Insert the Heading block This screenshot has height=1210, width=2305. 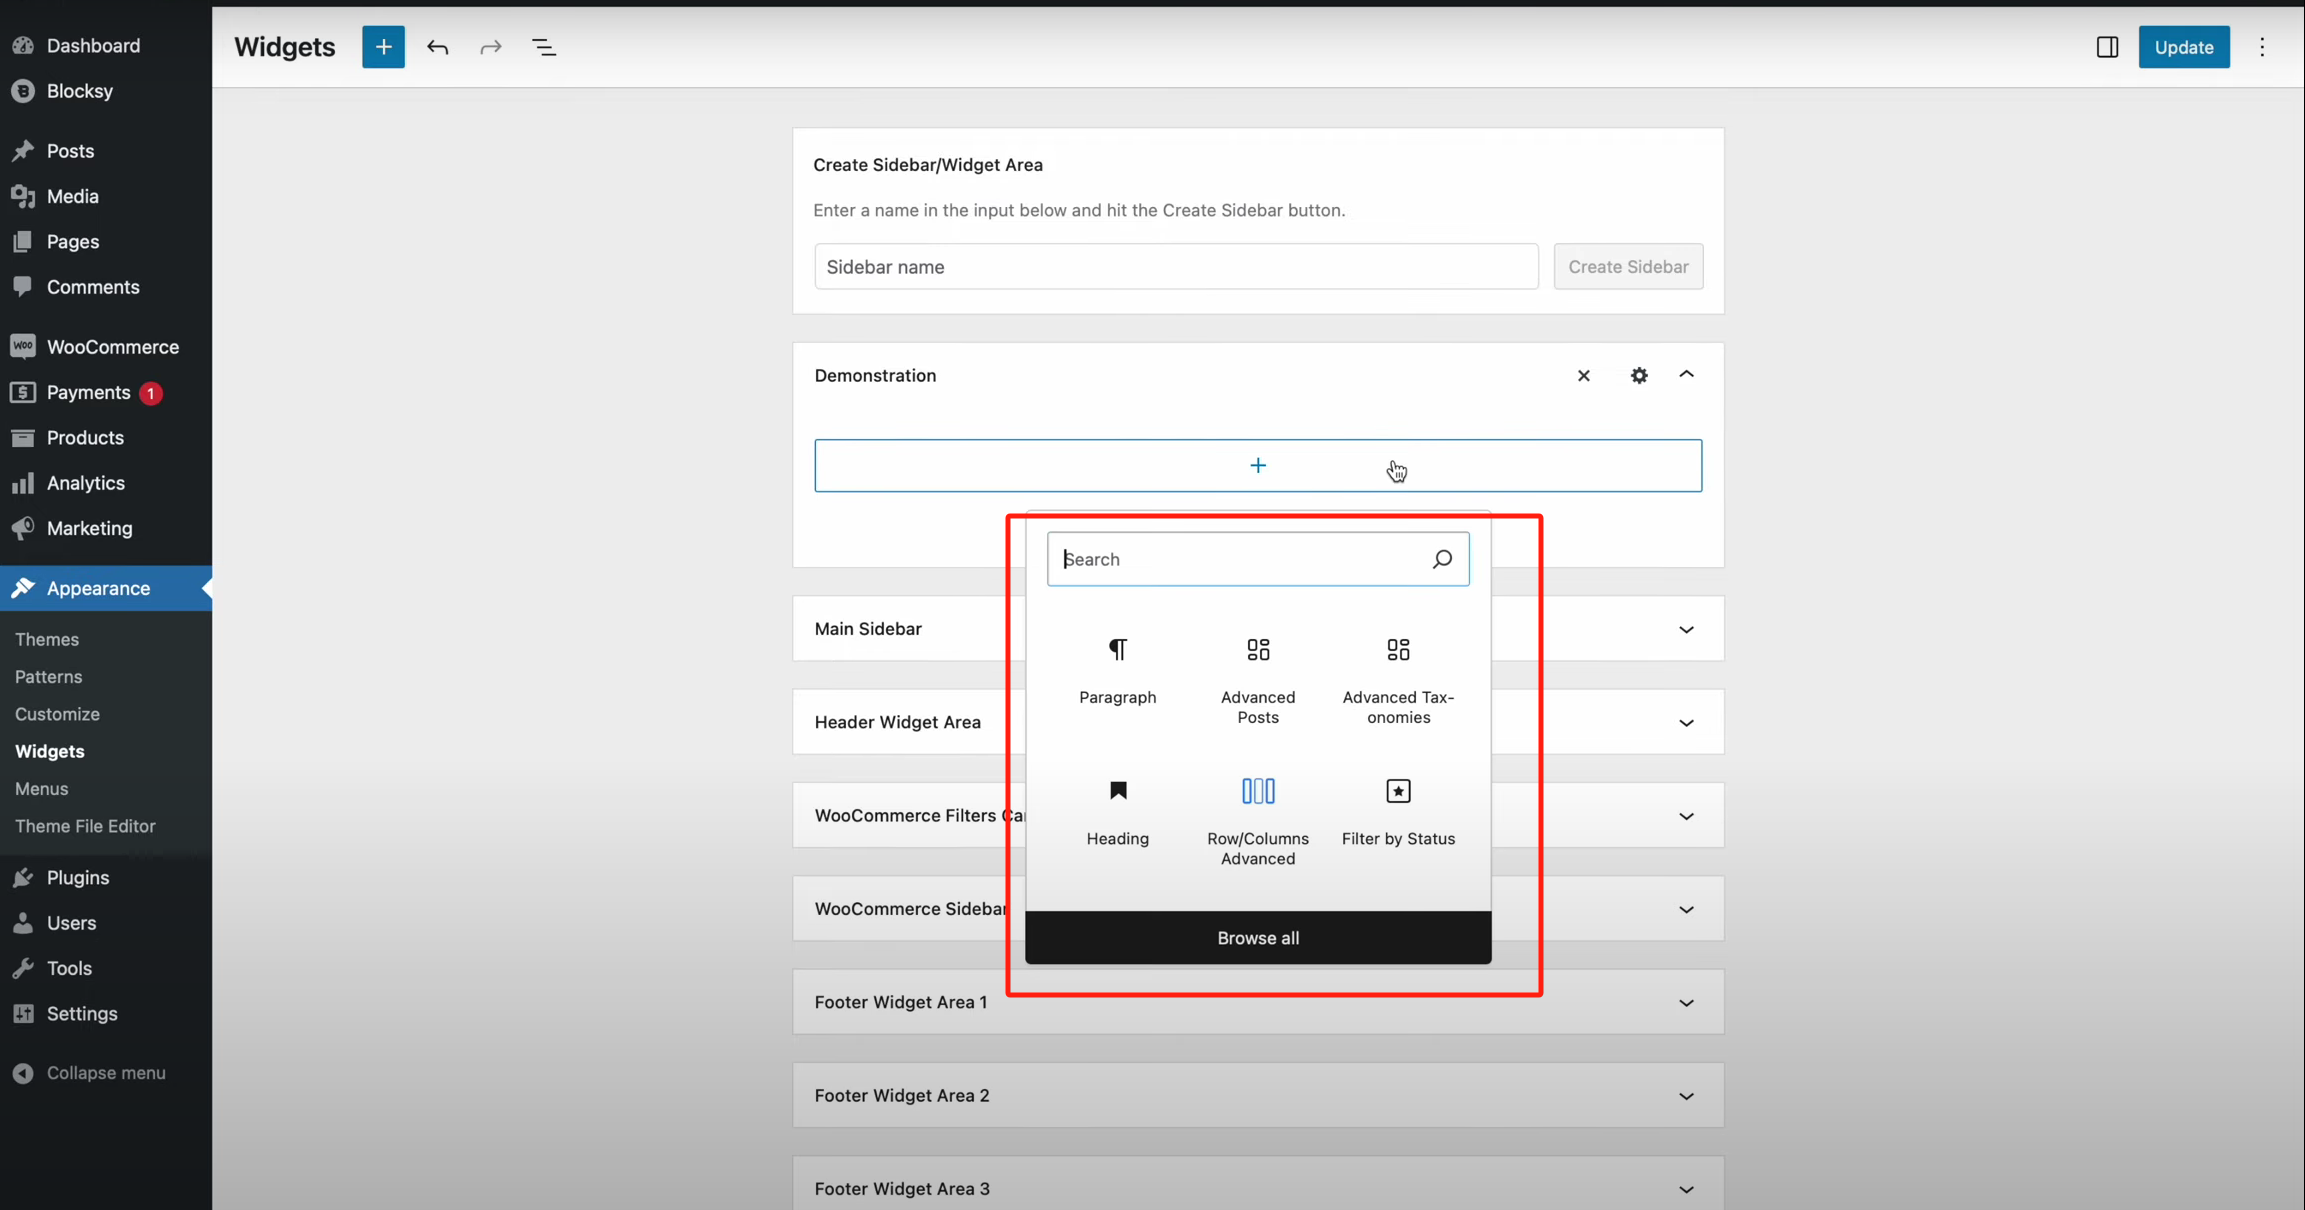pos(1117,811)
